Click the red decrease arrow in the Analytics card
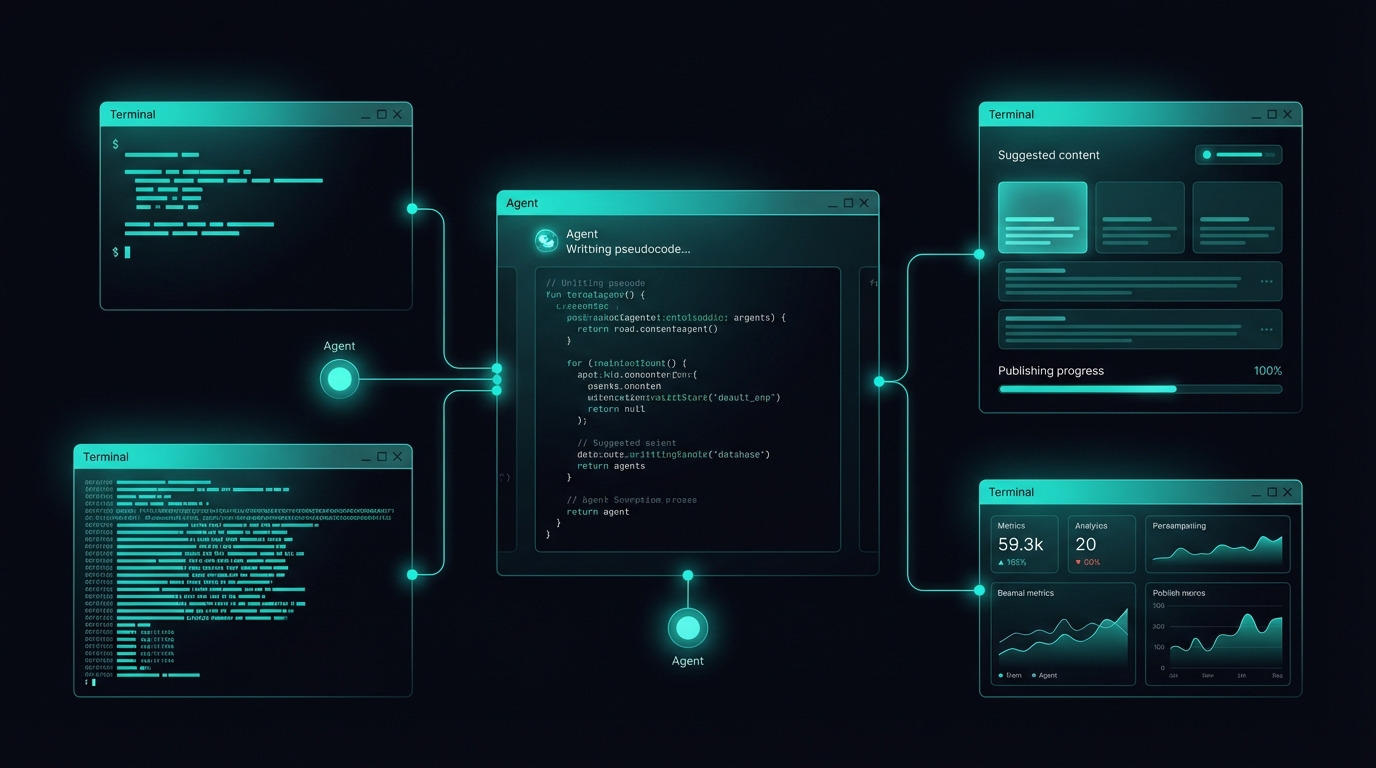Screen dimensions: 1376x768 click(x=1080, y=562)
